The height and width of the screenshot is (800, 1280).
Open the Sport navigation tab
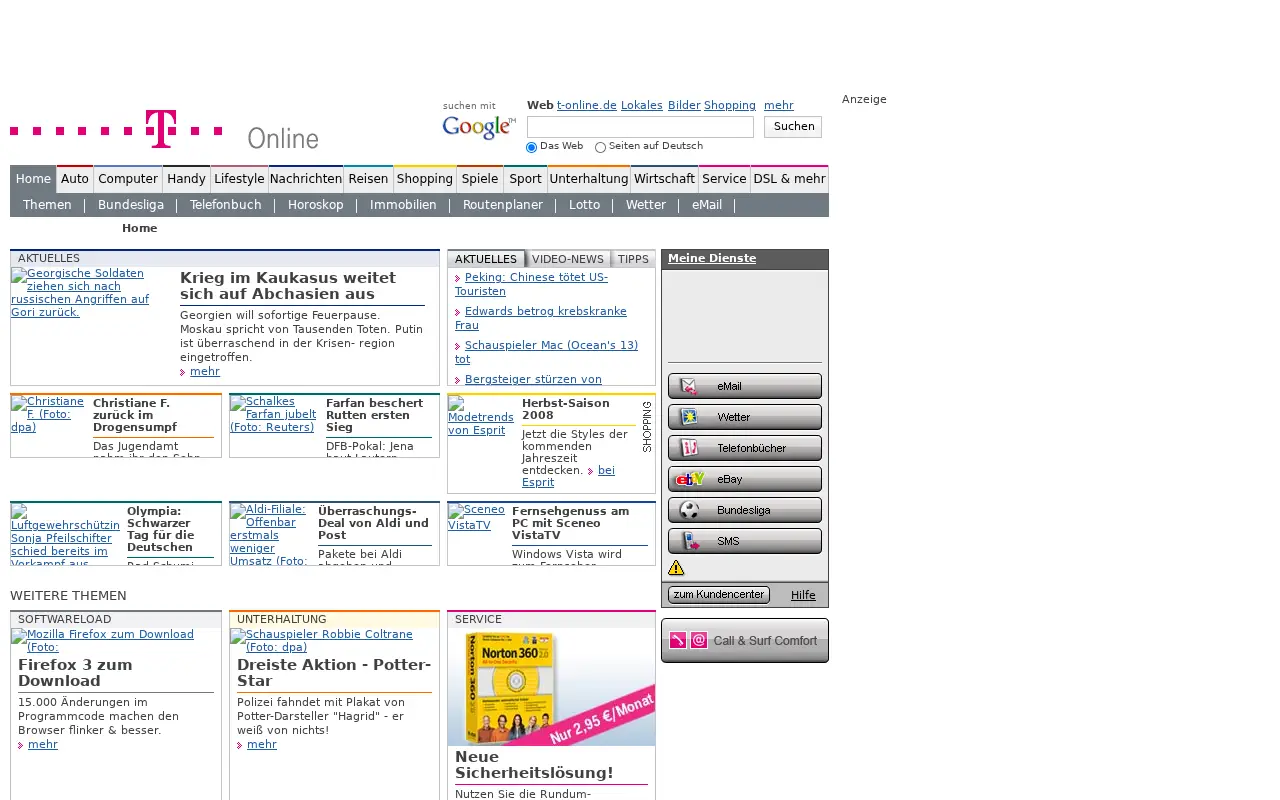point(525,179)
